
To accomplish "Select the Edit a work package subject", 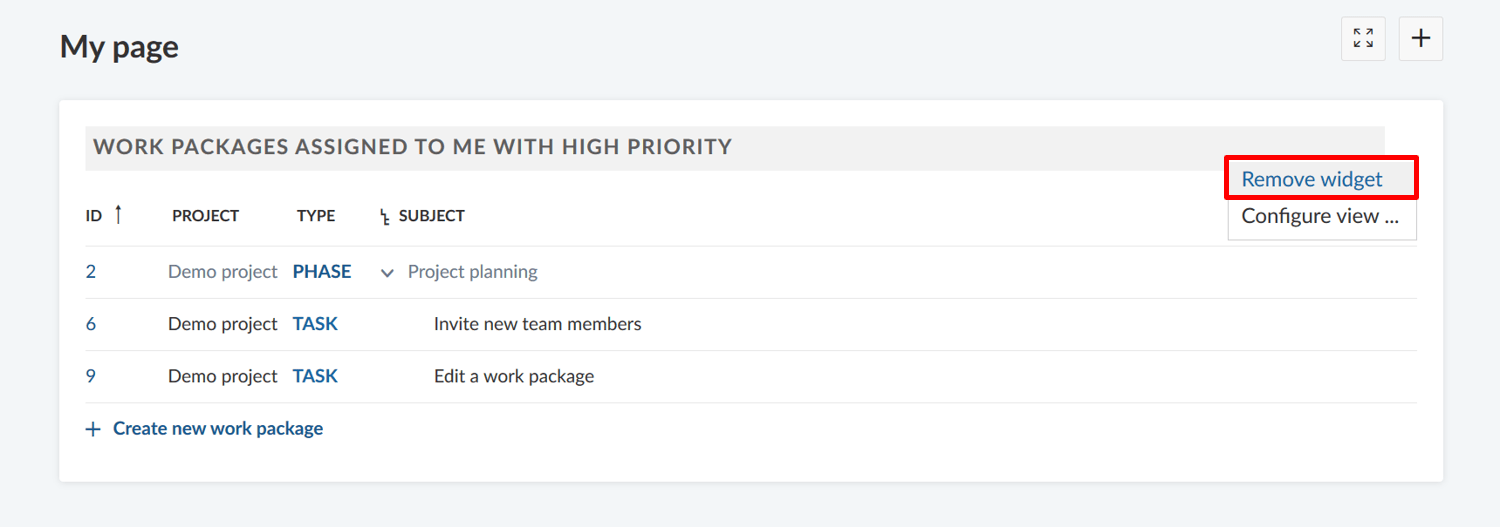I will click(514, 376).
